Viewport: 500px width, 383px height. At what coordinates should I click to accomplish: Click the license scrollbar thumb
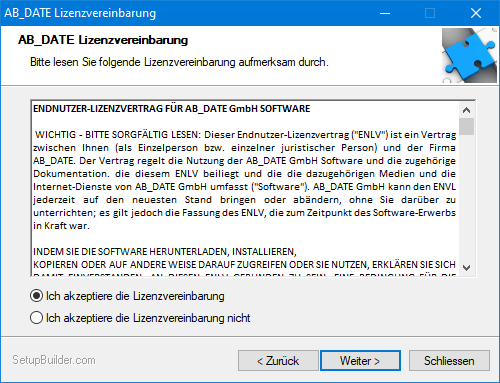tap(466, 126)
